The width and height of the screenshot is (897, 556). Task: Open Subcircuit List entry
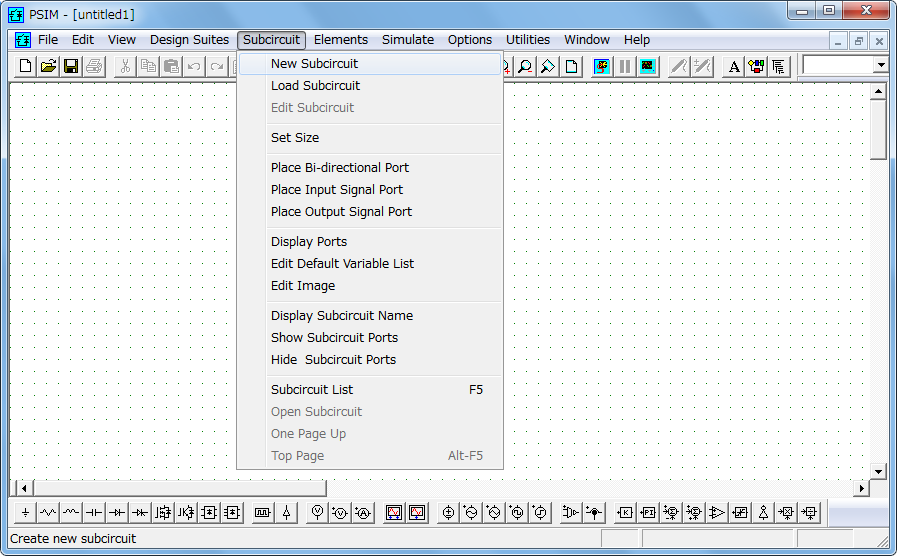pos(370,390)
